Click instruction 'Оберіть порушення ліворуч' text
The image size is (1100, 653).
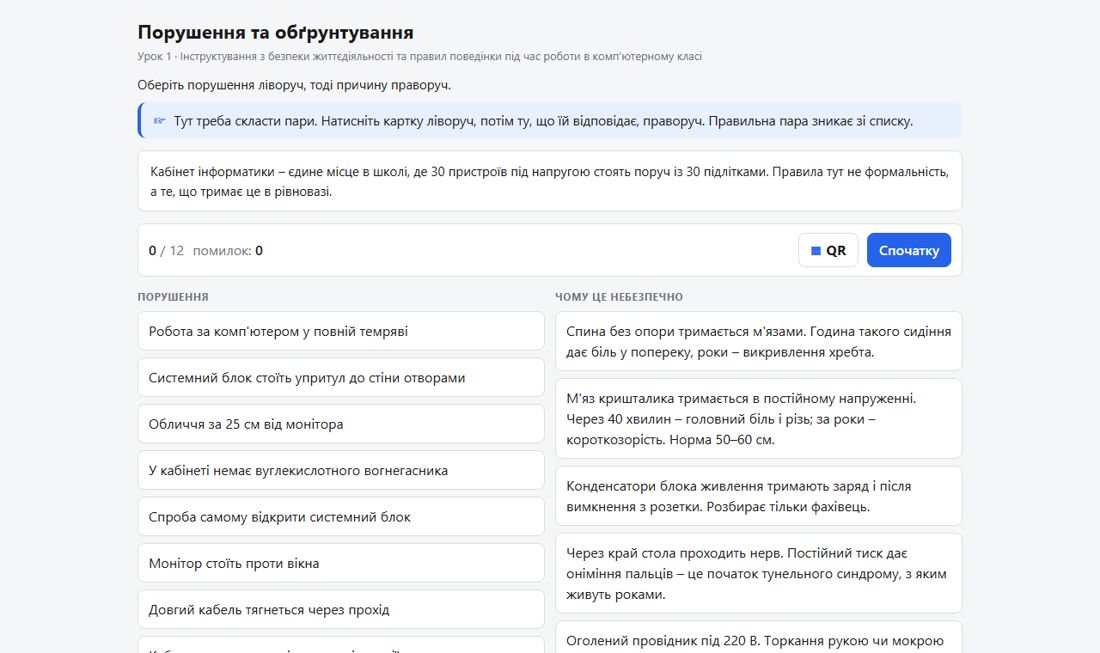click(294, 85)
